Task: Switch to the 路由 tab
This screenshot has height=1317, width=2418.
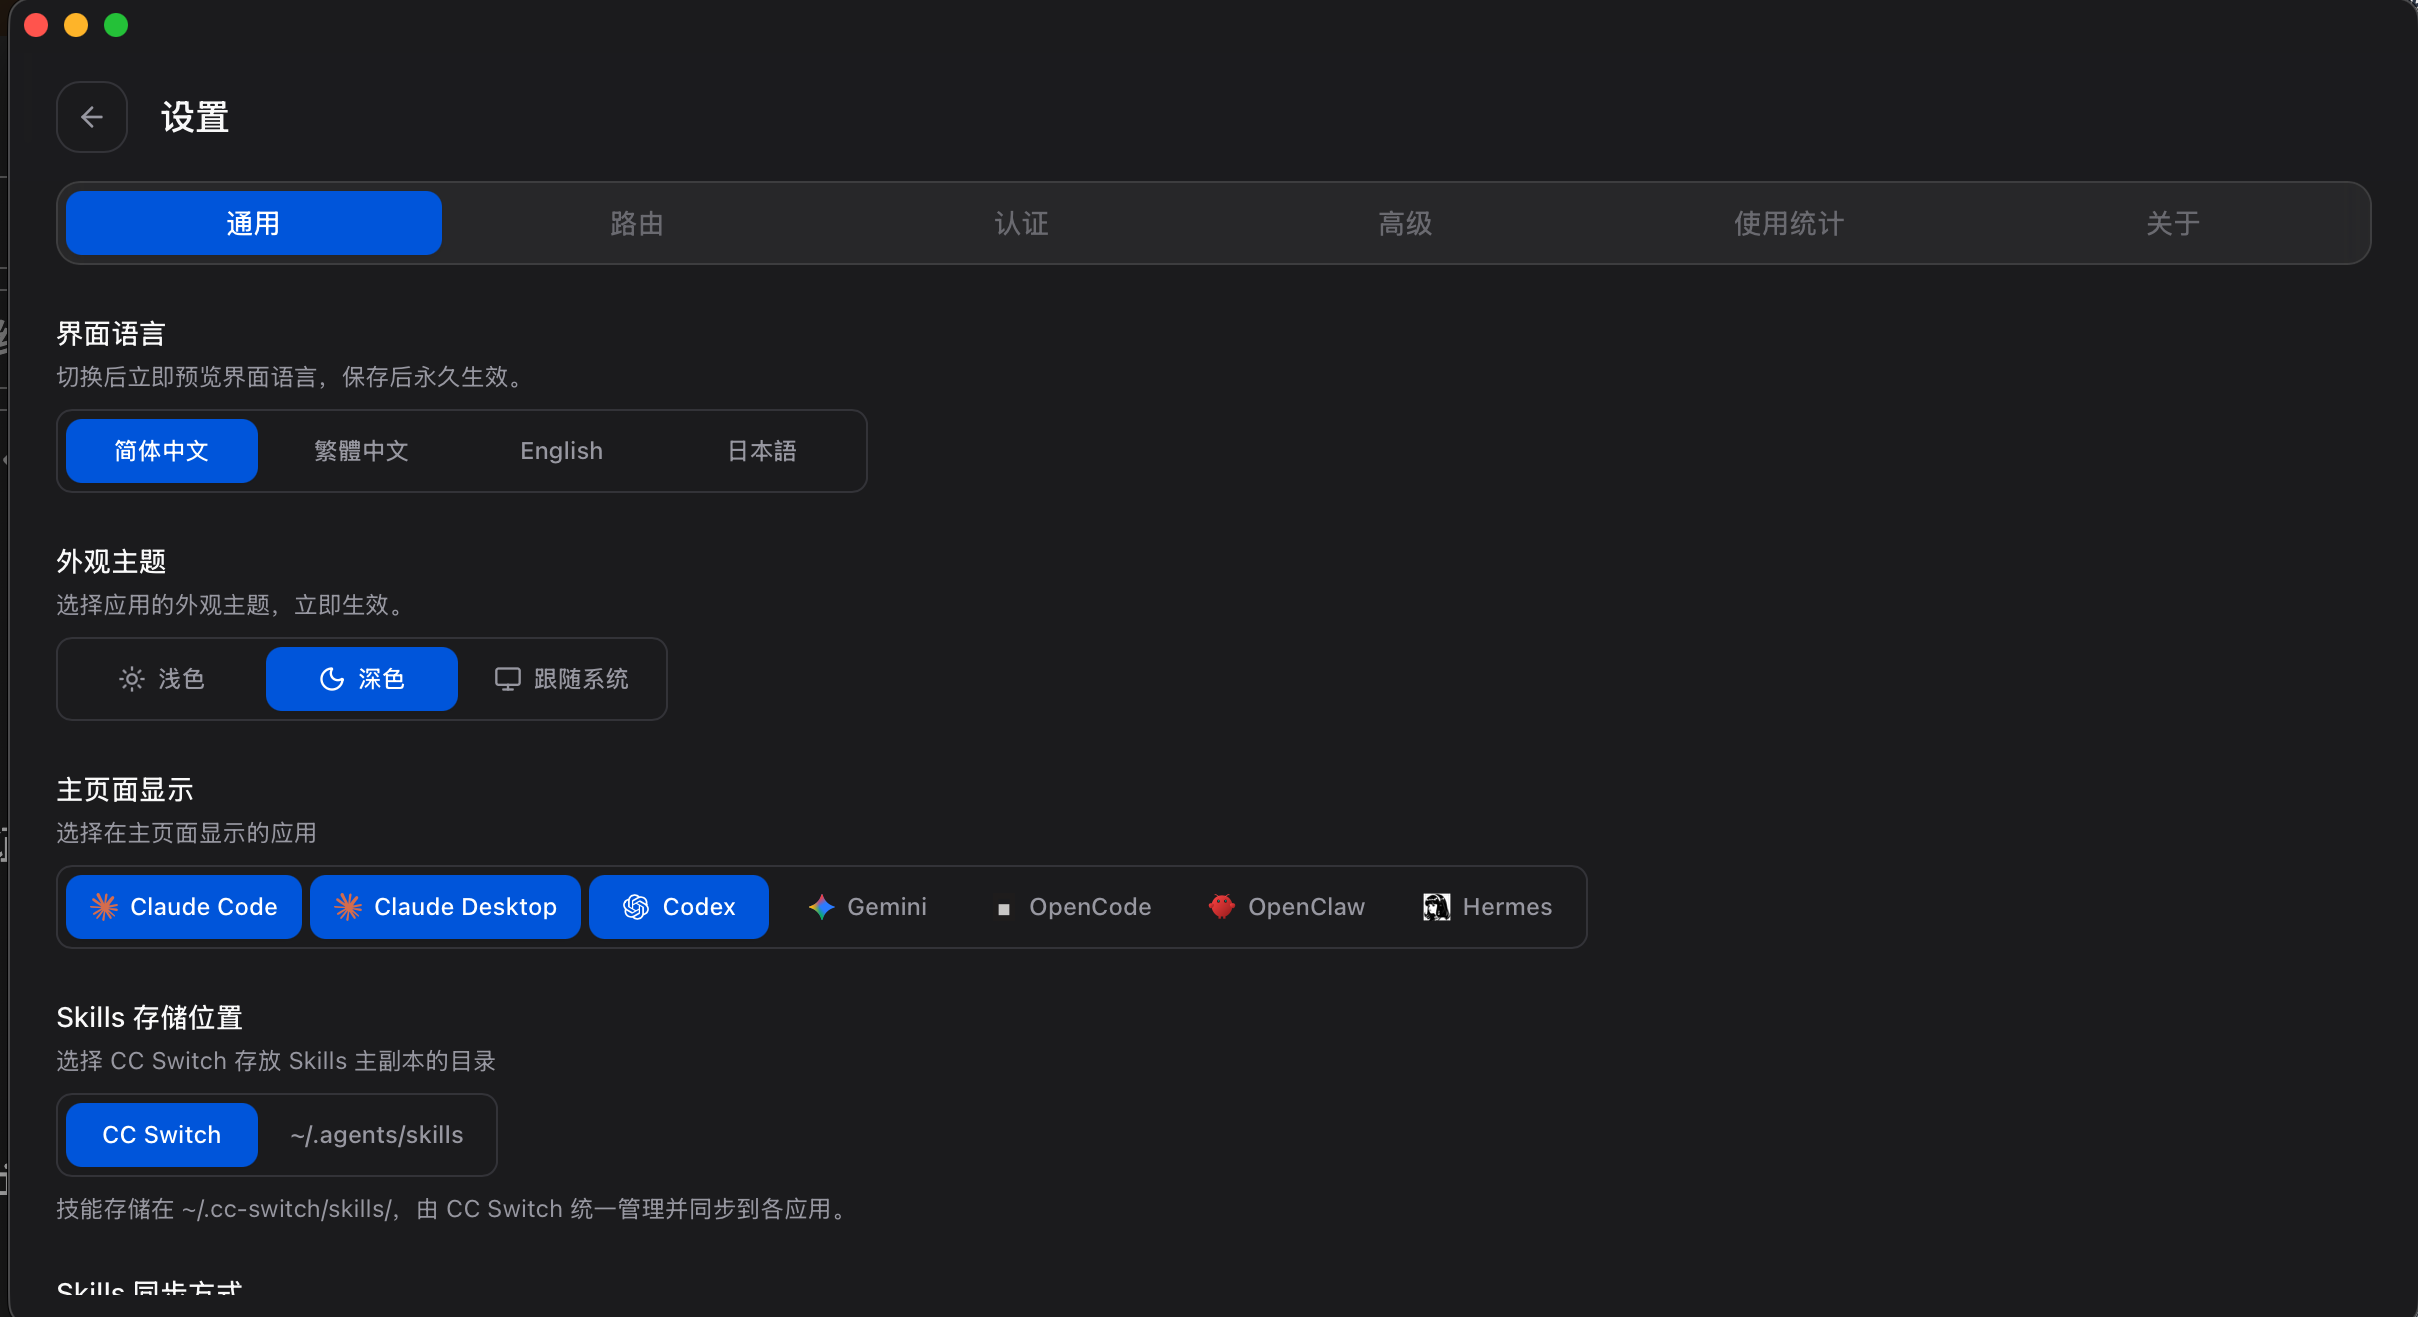Action: point(637,223)
